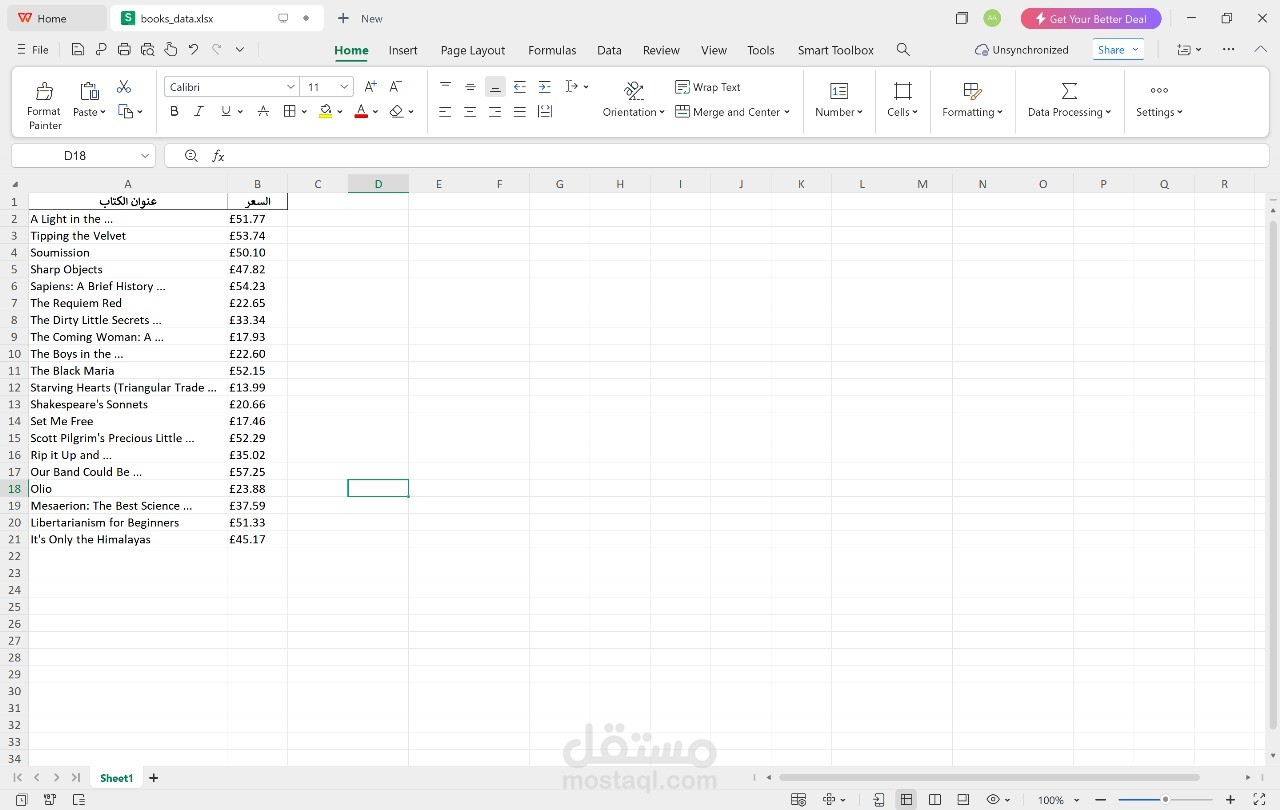Collapse the ribbon with the up chevron
This screenshot has height=810, width=1280.
pyautogui.click(x=1260, y=49)
